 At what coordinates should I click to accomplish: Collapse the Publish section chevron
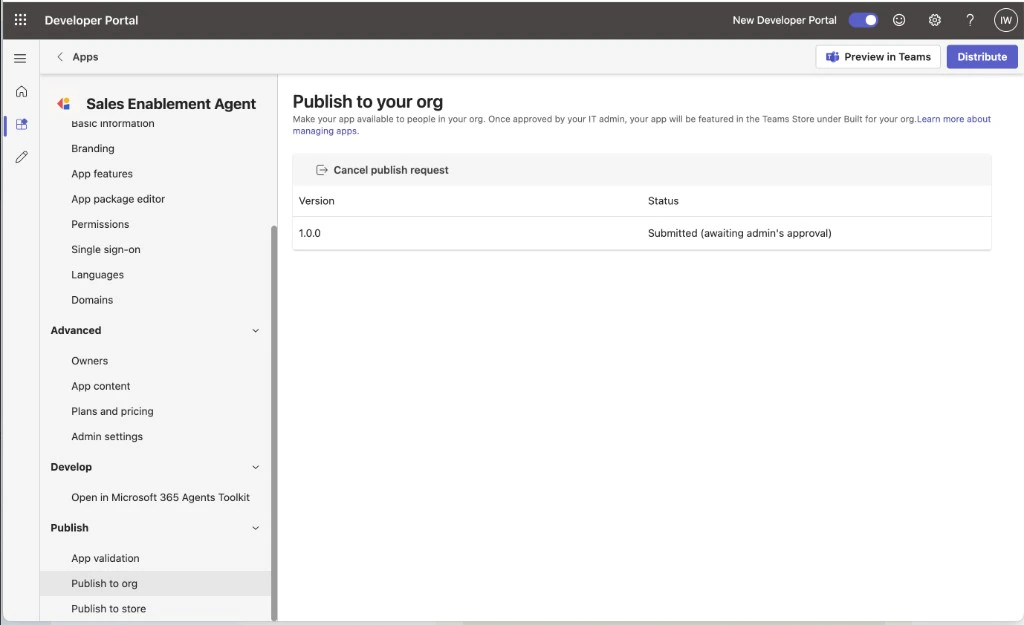[x=255, y=528]
